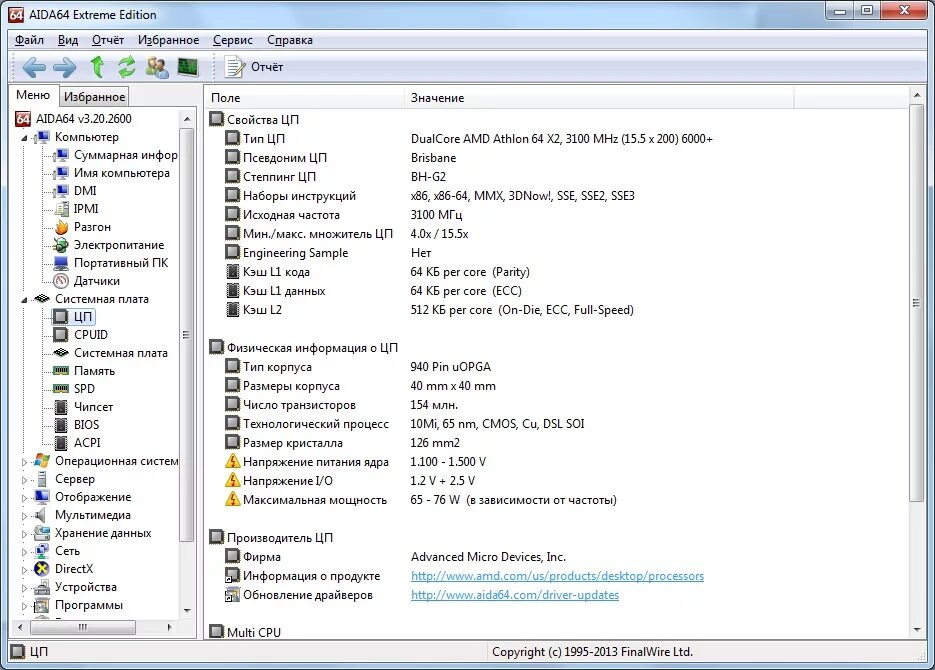
Task: Select Электропитание tree entry
Action: tap(109, 245)
